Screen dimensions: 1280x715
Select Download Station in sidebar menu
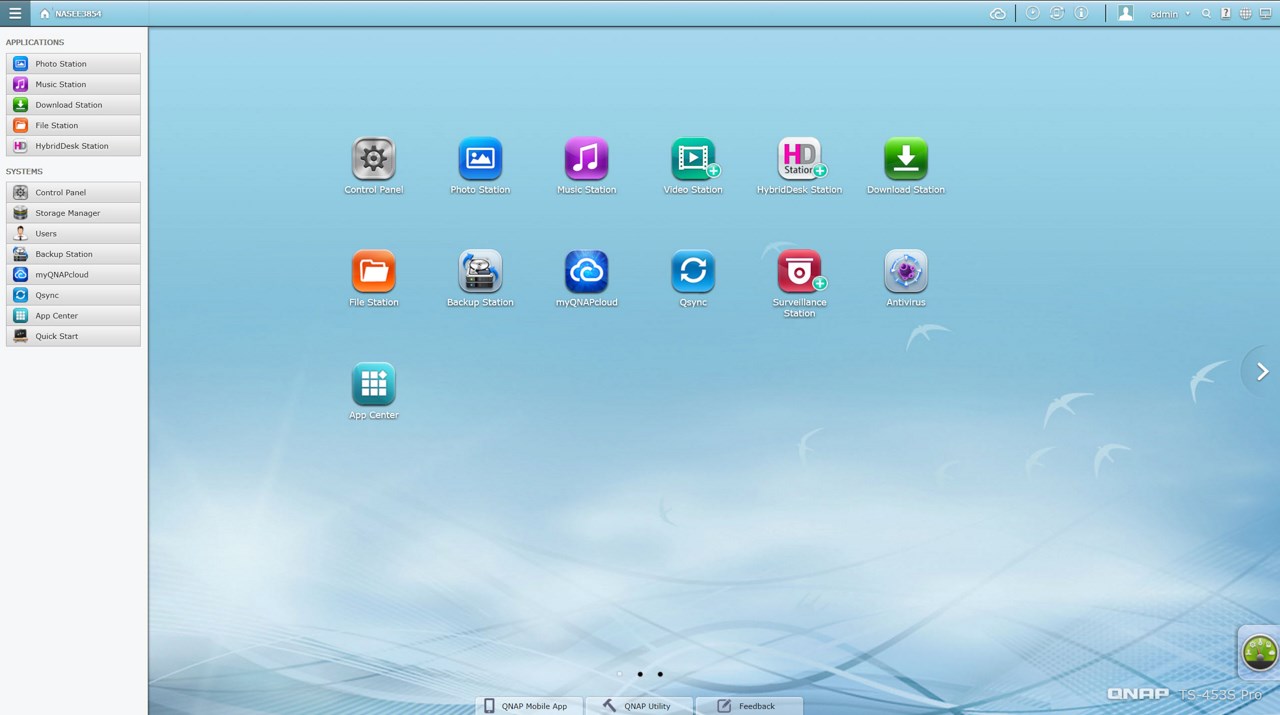[73, 105]
